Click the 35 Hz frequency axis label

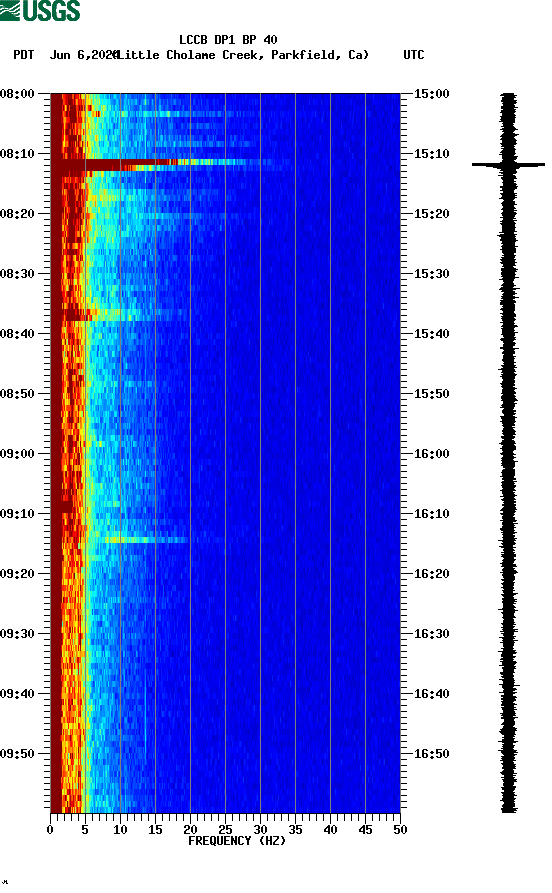click(x=295, y=830)
